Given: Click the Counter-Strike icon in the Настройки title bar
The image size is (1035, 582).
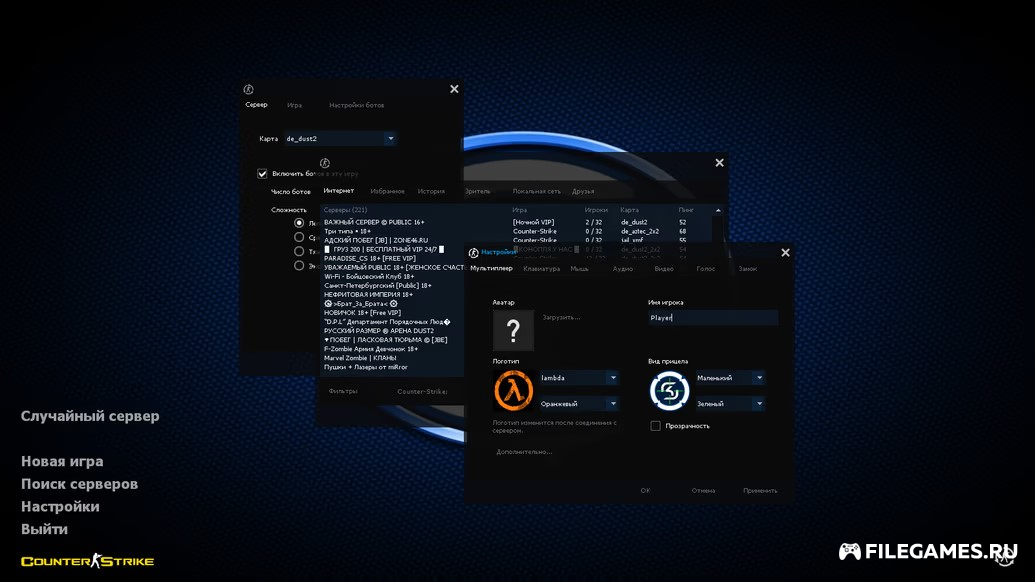Looking at the screenshot, I should (473, 253).
